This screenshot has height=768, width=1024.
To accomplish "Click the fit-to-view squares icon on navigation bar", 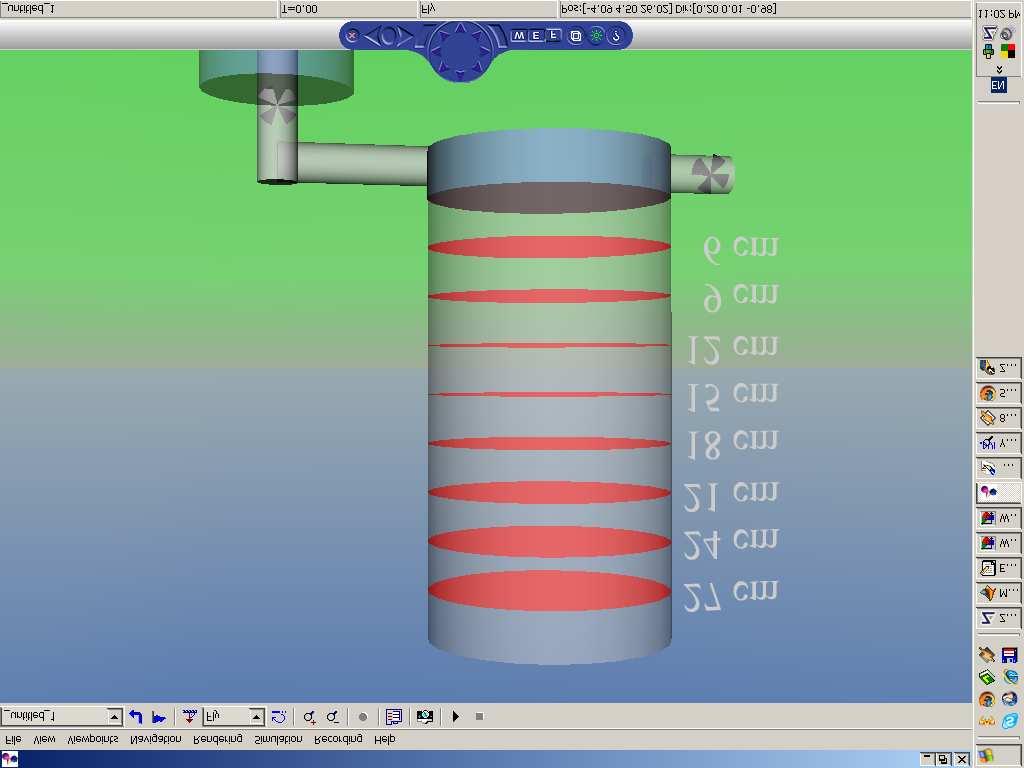I will tap(575, 36).
